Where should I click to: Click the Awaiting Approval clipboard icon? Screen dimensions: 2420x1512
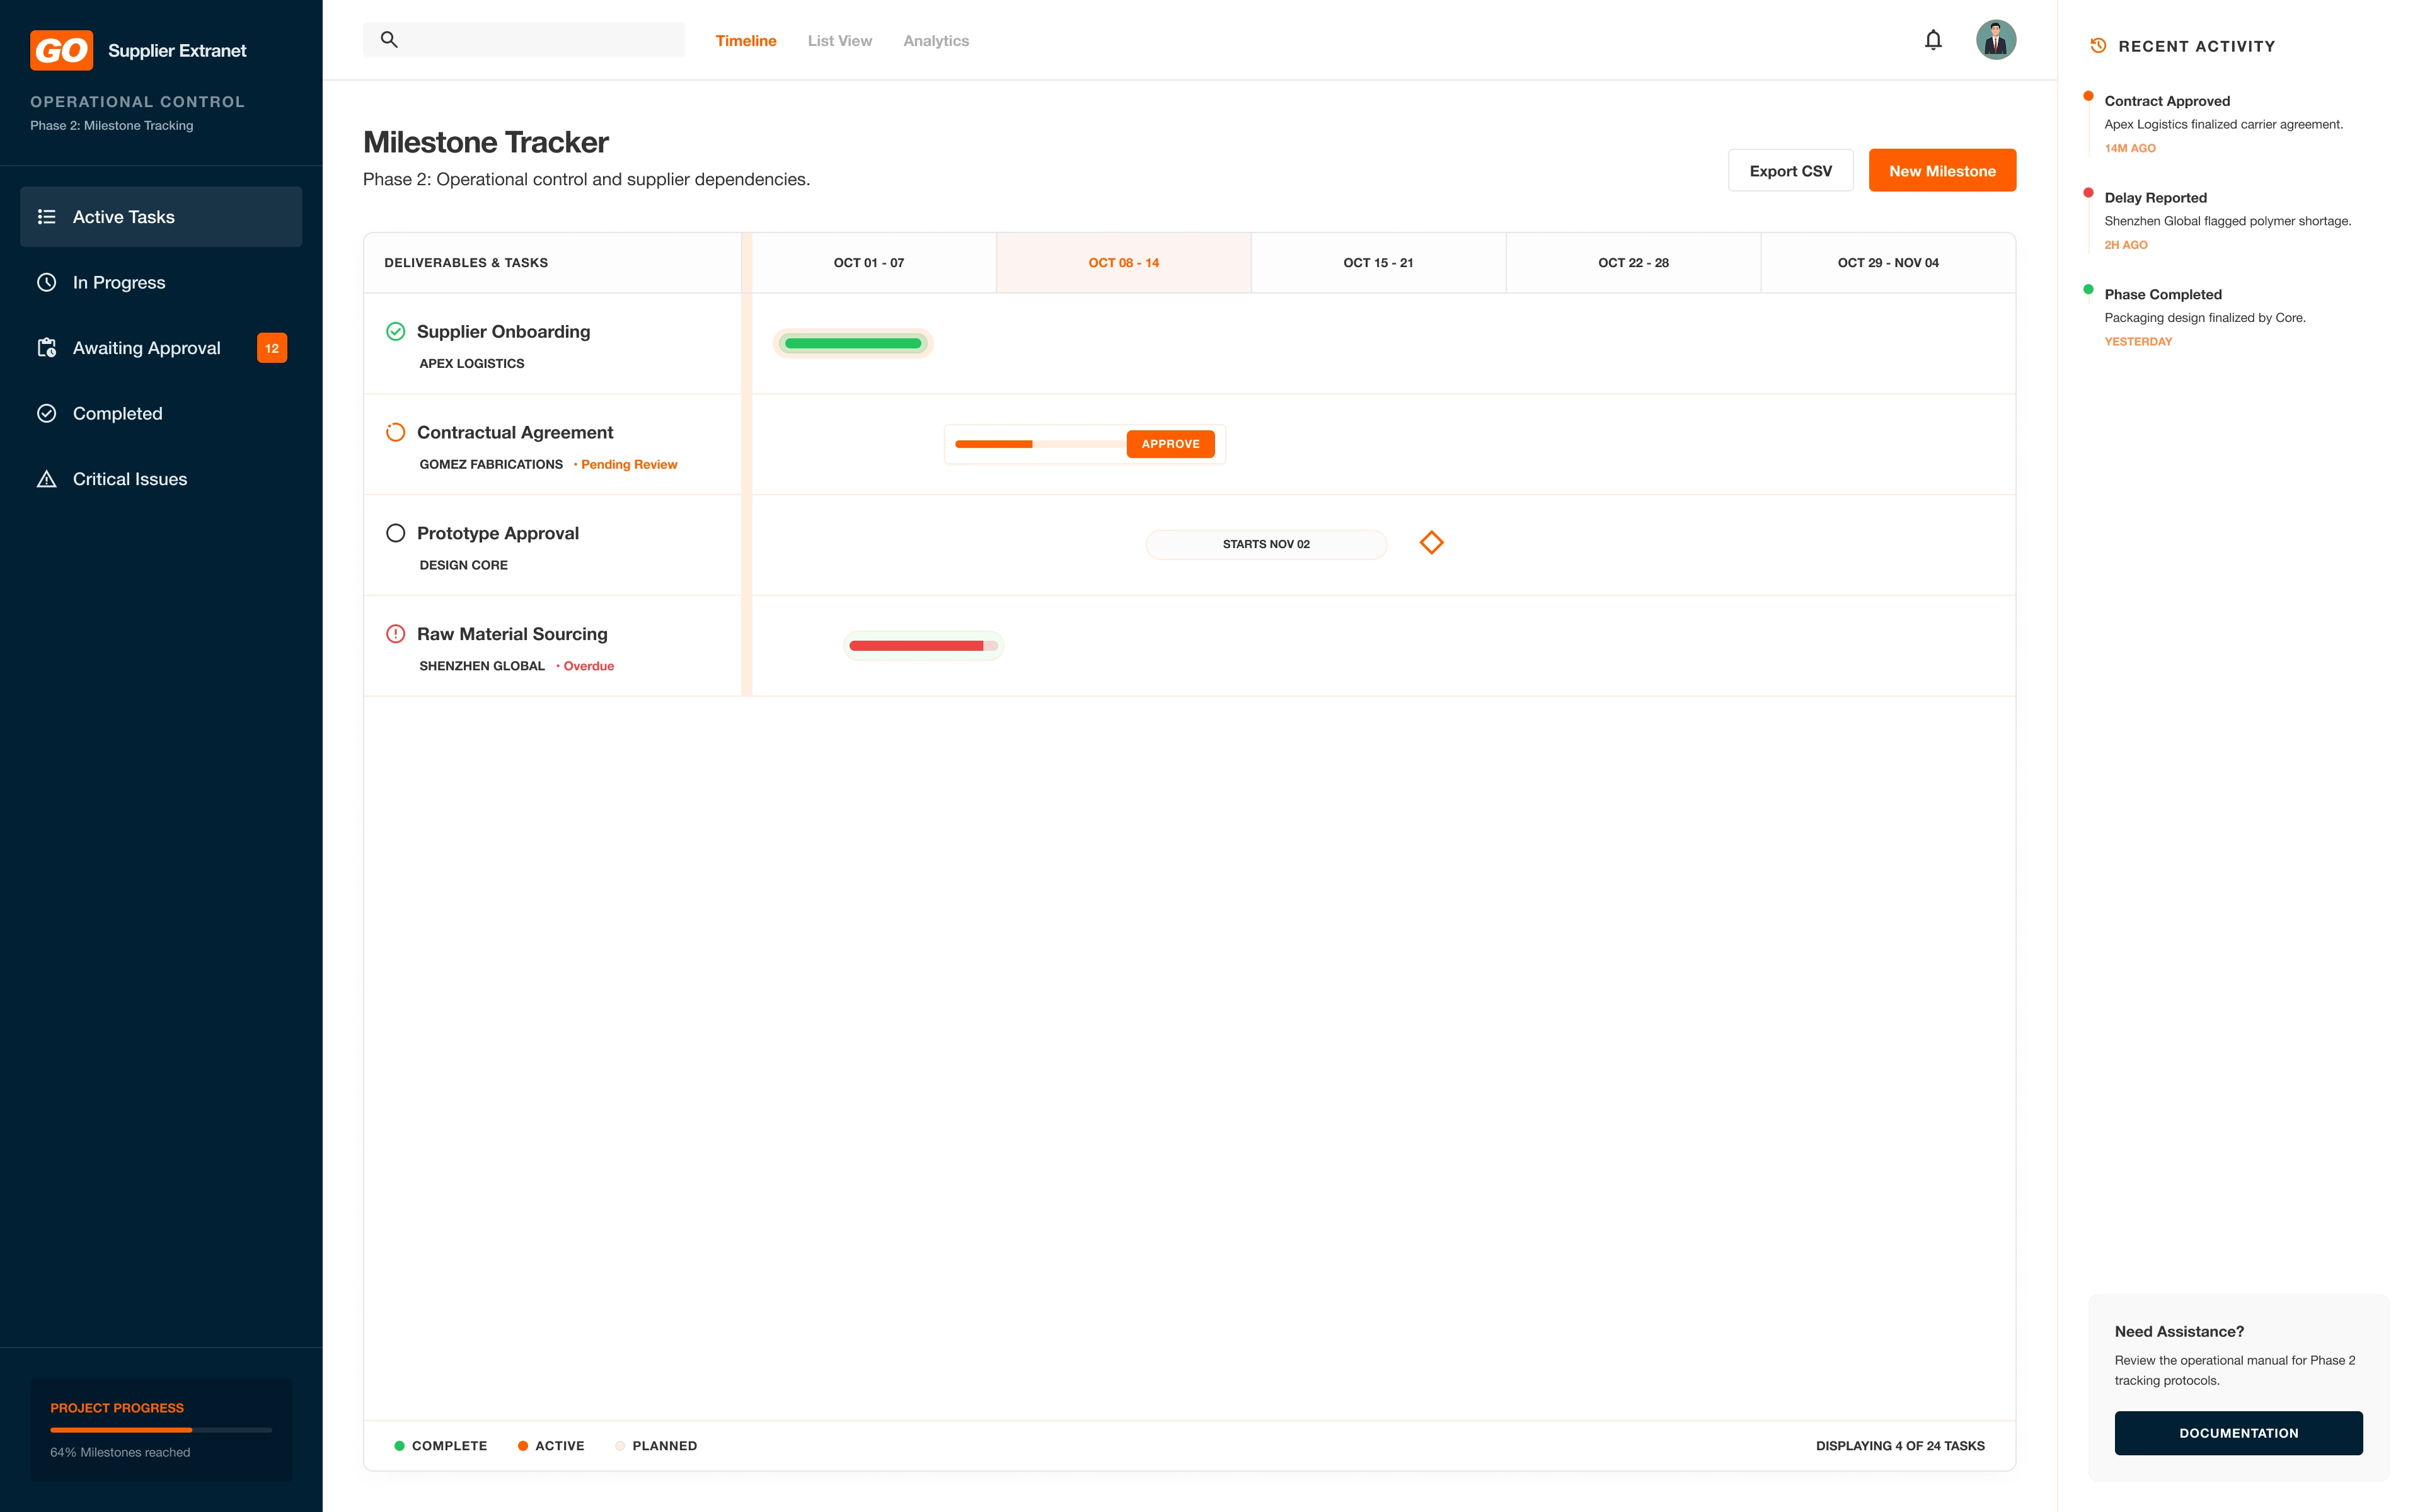46,348
